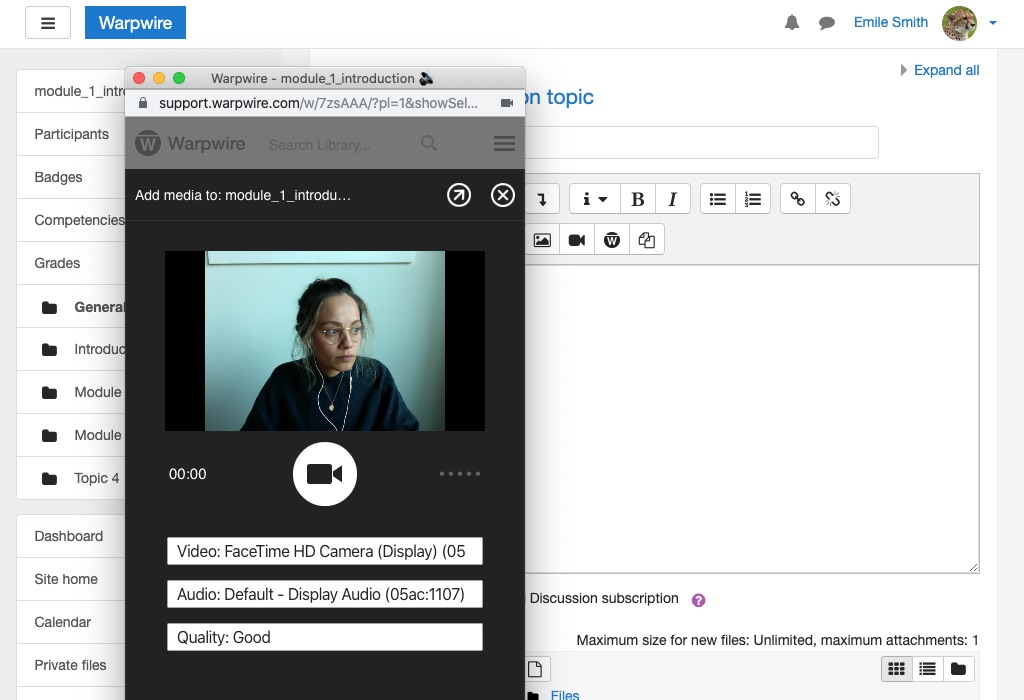Open the messages chat bubble
This screenshot has height=700, width=1024.
point(827,24)
